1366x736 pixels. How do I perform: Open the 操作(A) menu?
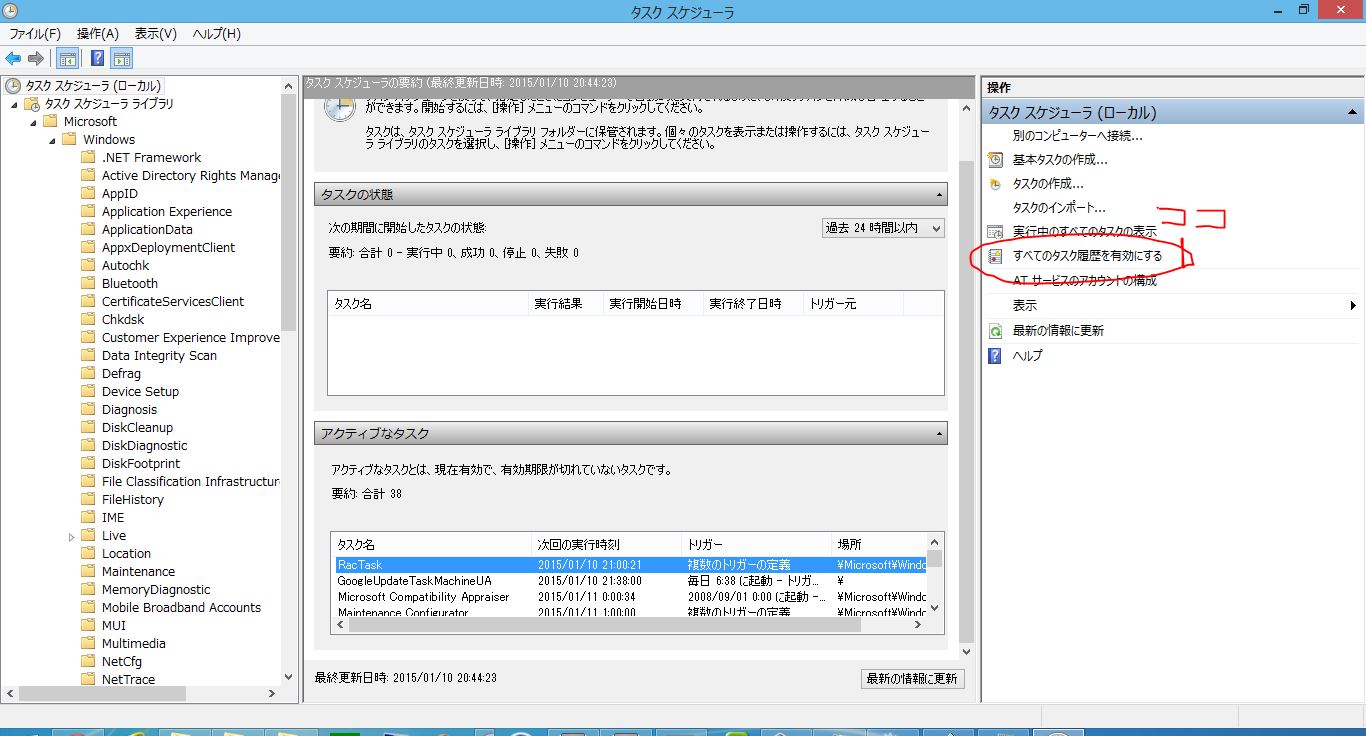pyautogui.click(x=98, y=33)
